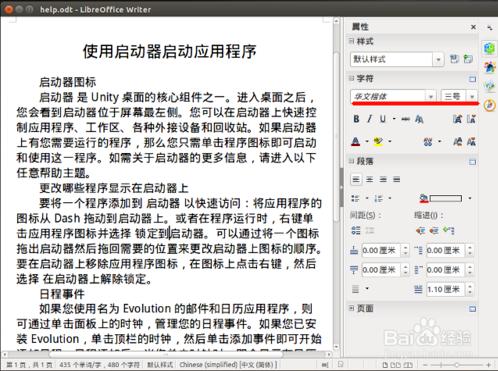Click the word count in status bar

[100, 365]
